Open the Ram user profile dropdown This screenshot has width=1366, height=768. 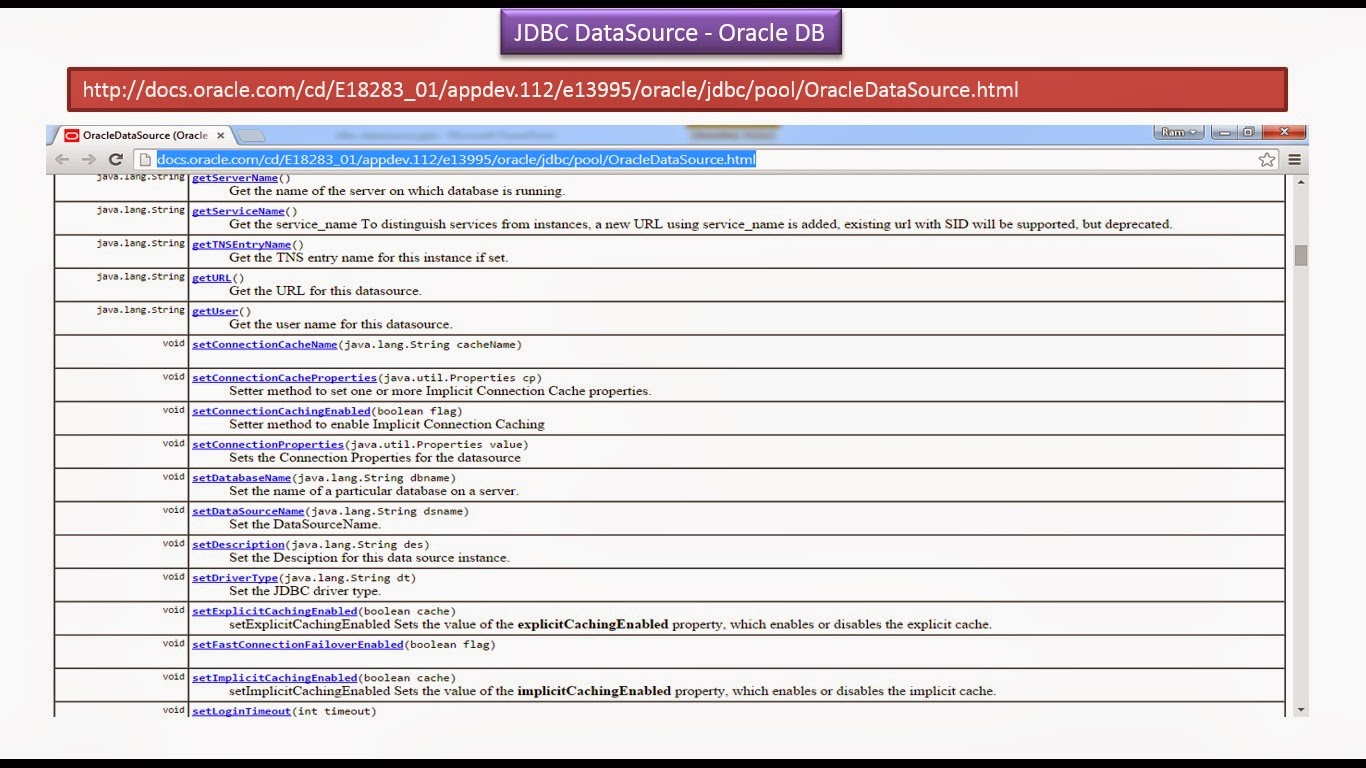1179,132
